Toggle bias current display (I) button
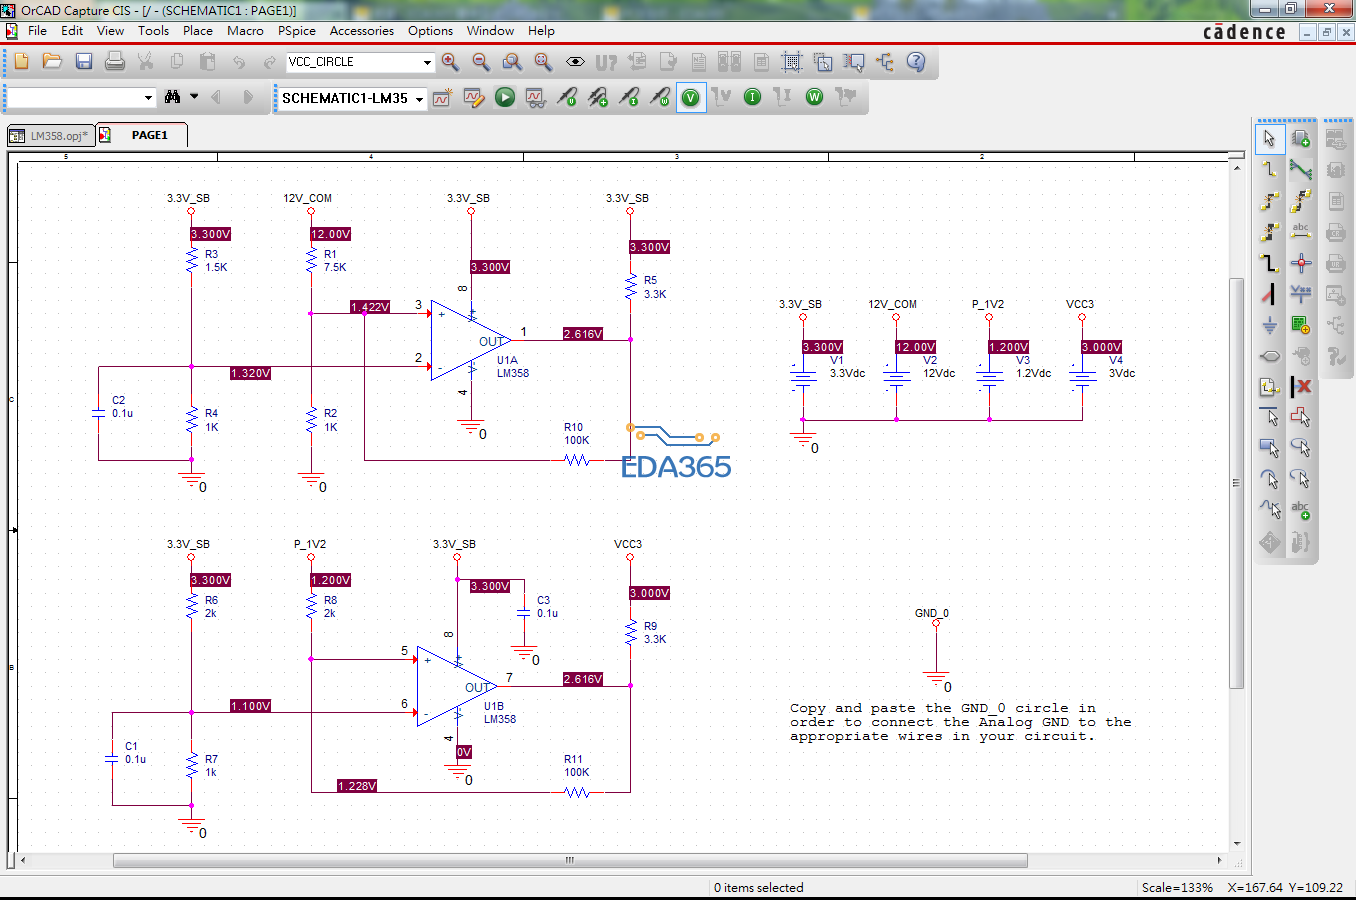Image resolution: width=1356 pixels, height=900 pixels. coord(753,97)
